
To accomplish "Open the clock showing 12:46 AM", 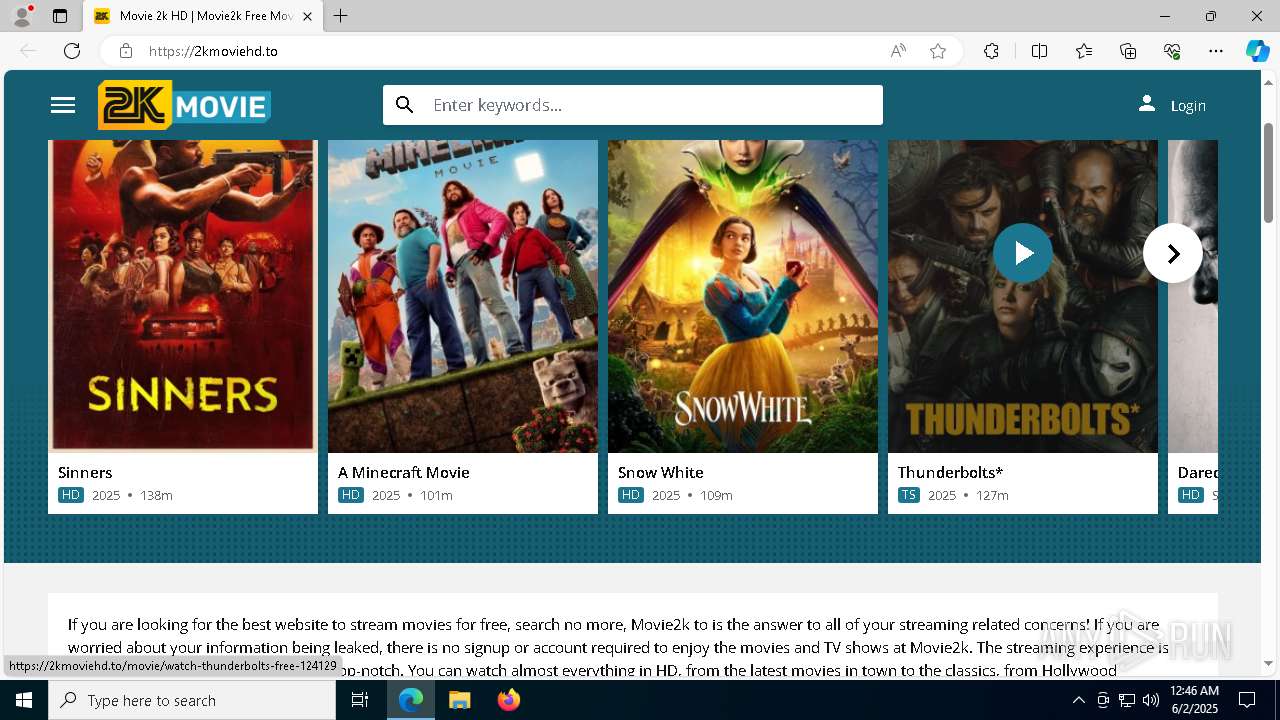I will tap(1194, 700).
